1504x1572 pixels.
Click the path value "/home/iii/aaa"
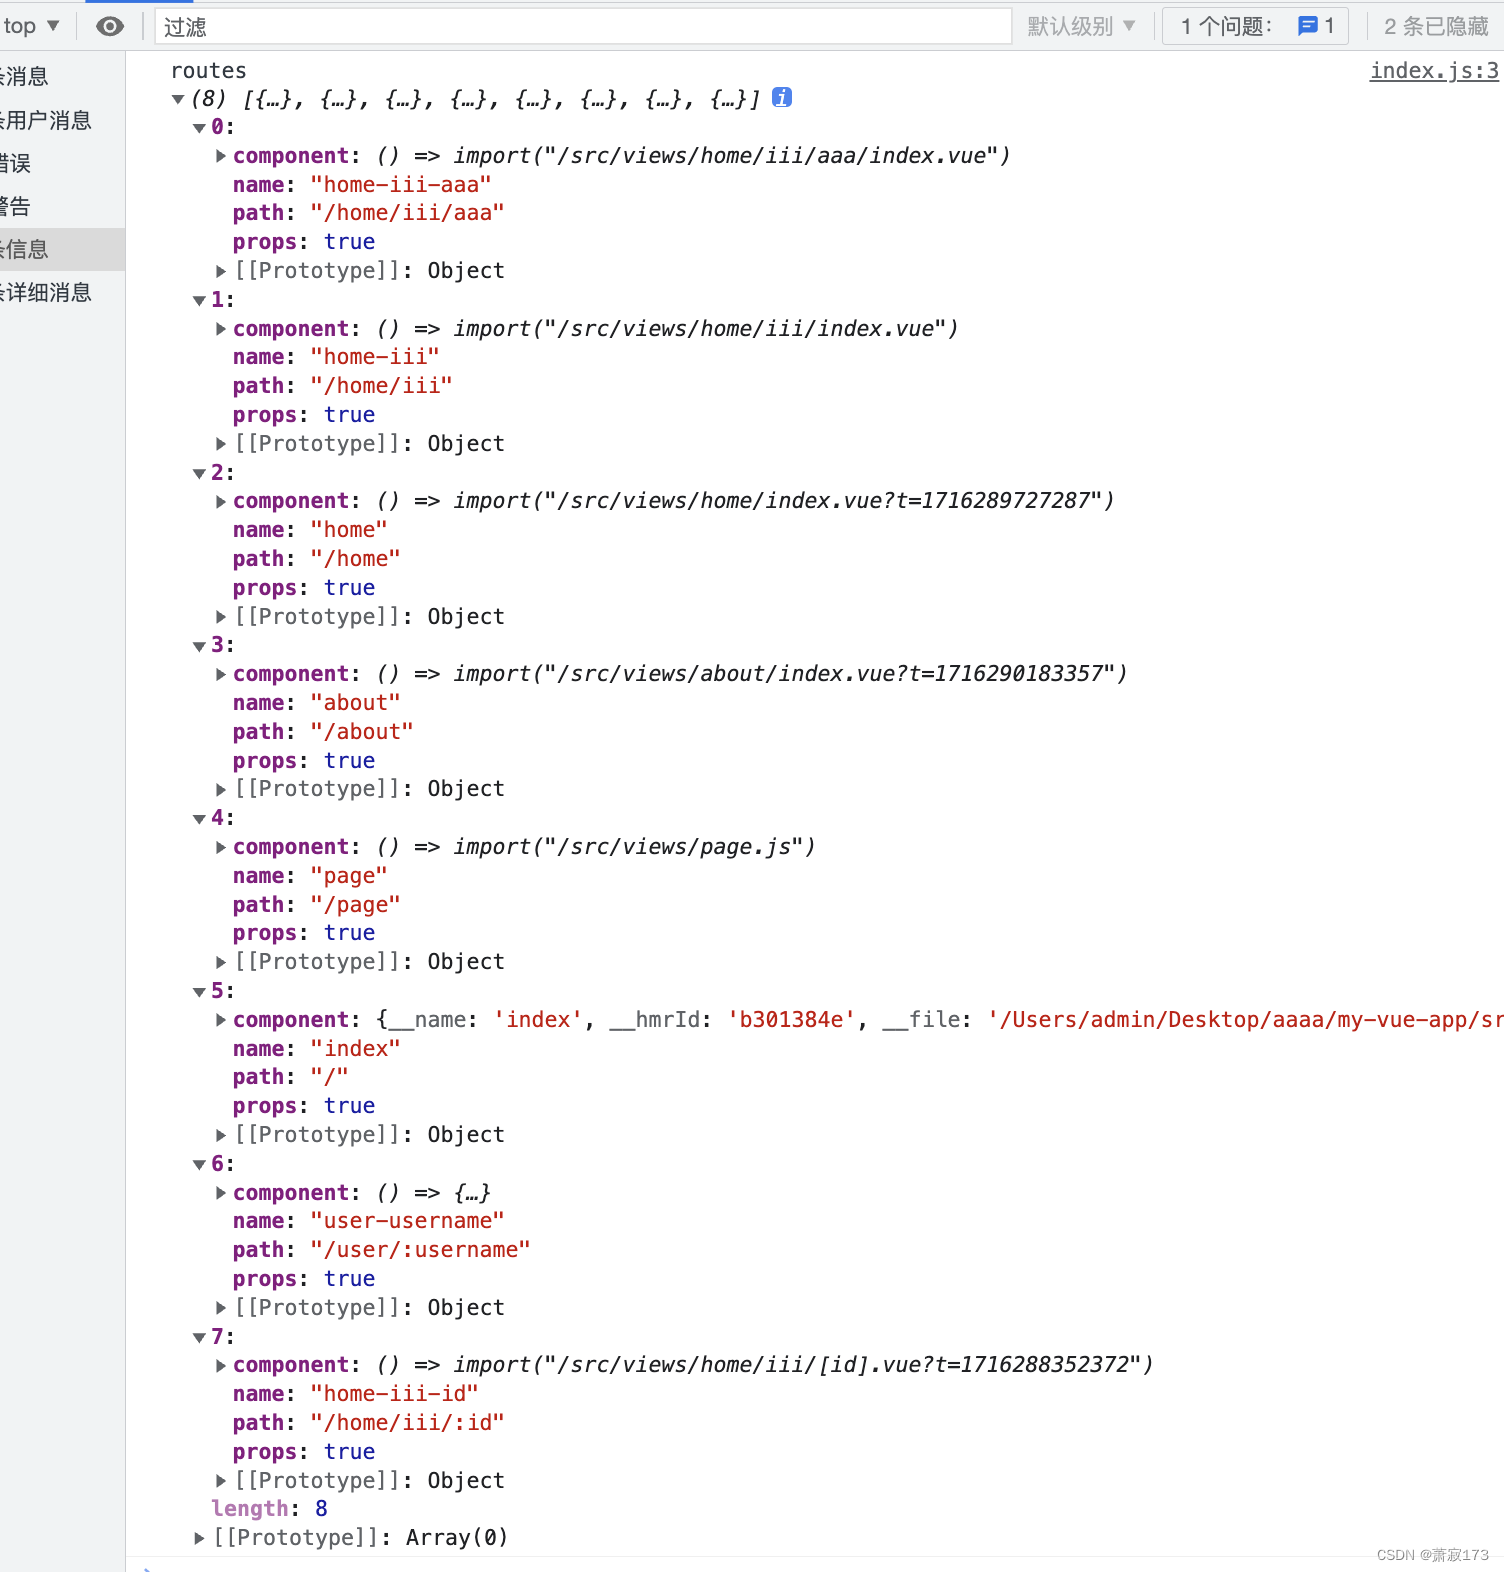pos(407,213)
